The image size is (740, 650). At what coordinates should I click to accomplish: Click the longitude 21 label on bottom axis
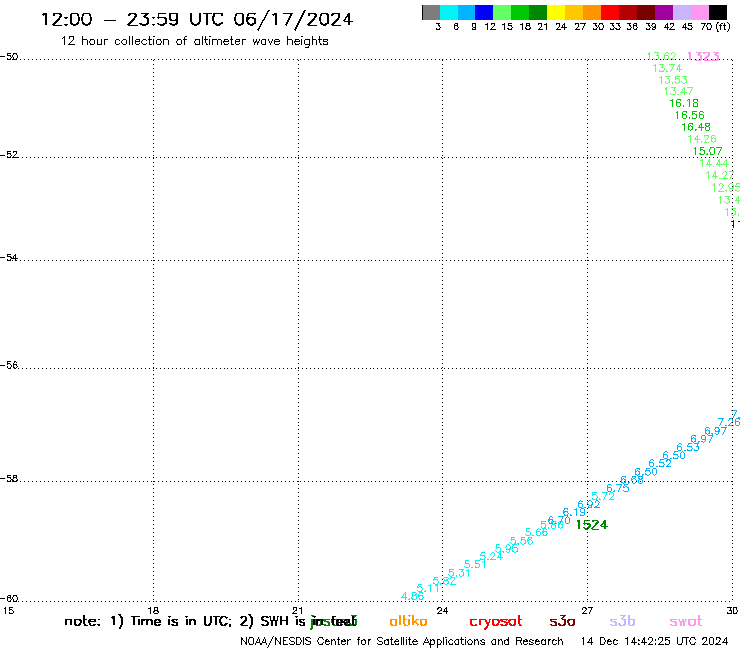click(x=298, y=610)
